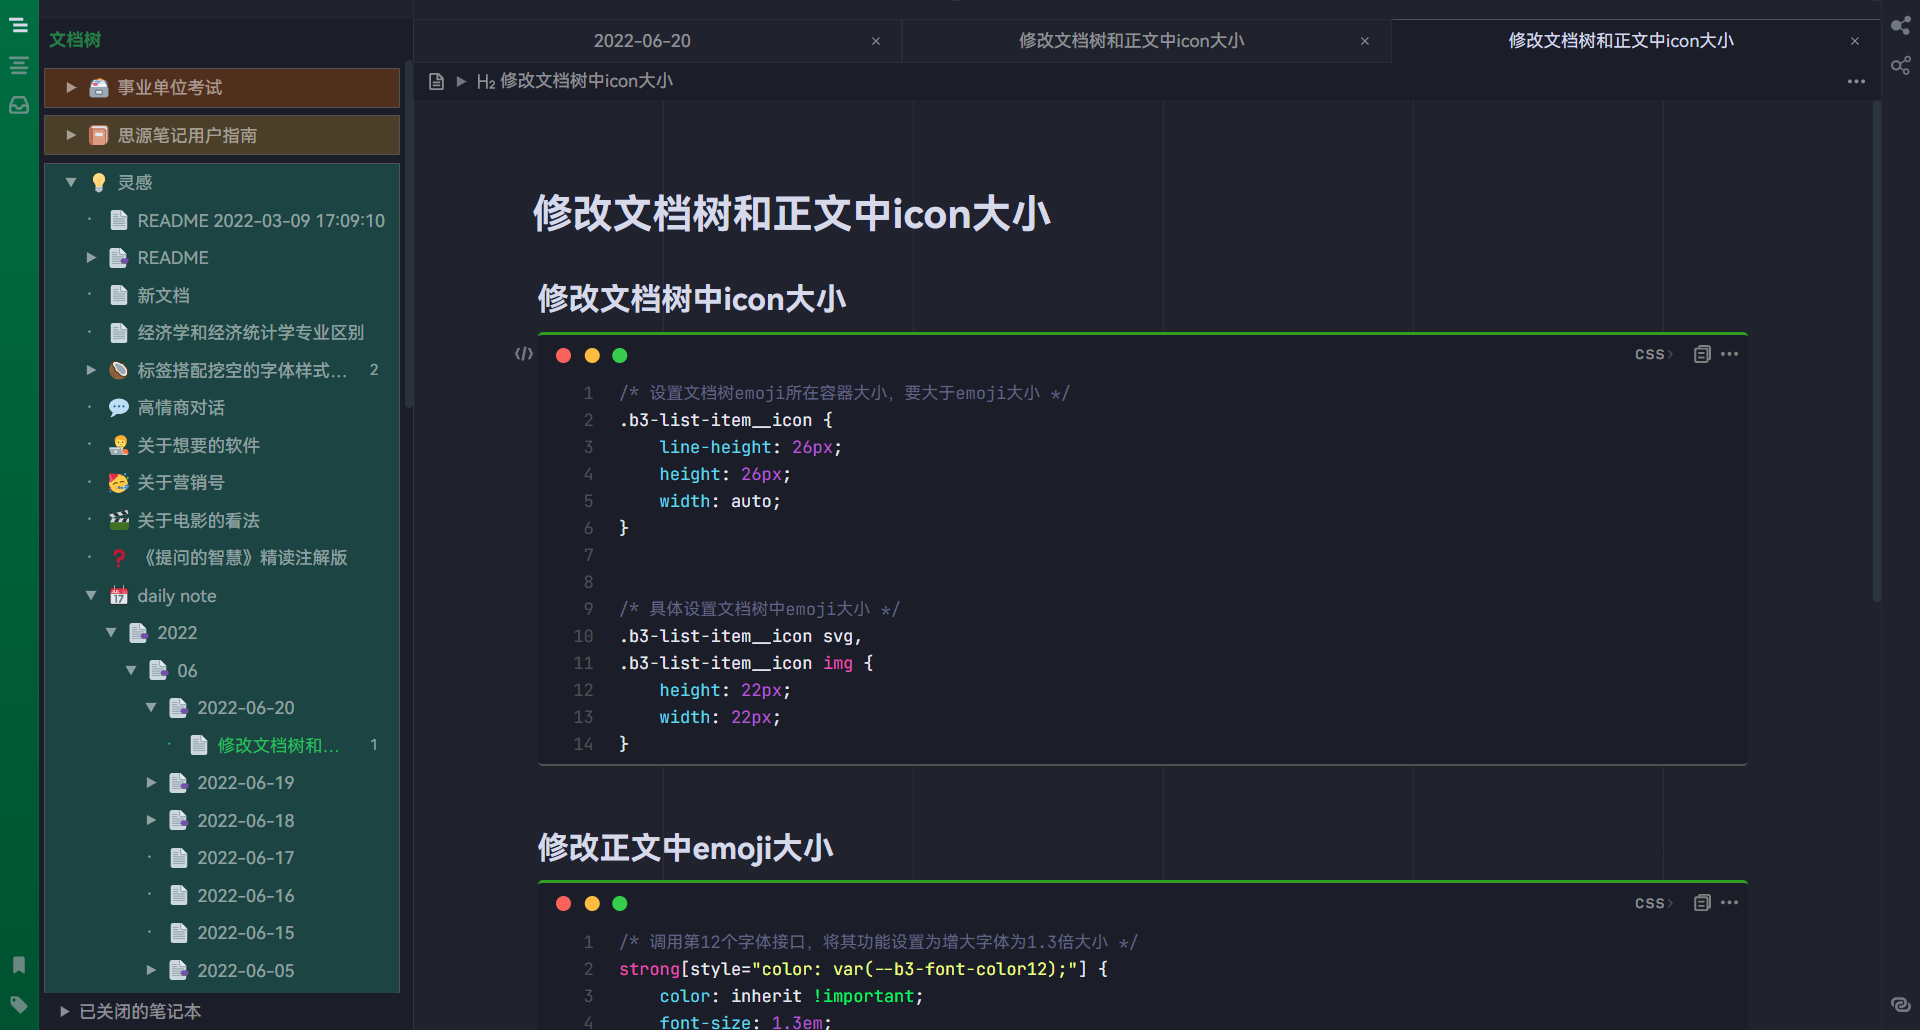1920x1030 pixels.
Task: Click the document icon in breadcrumb
Action: (x=436, y=81)
